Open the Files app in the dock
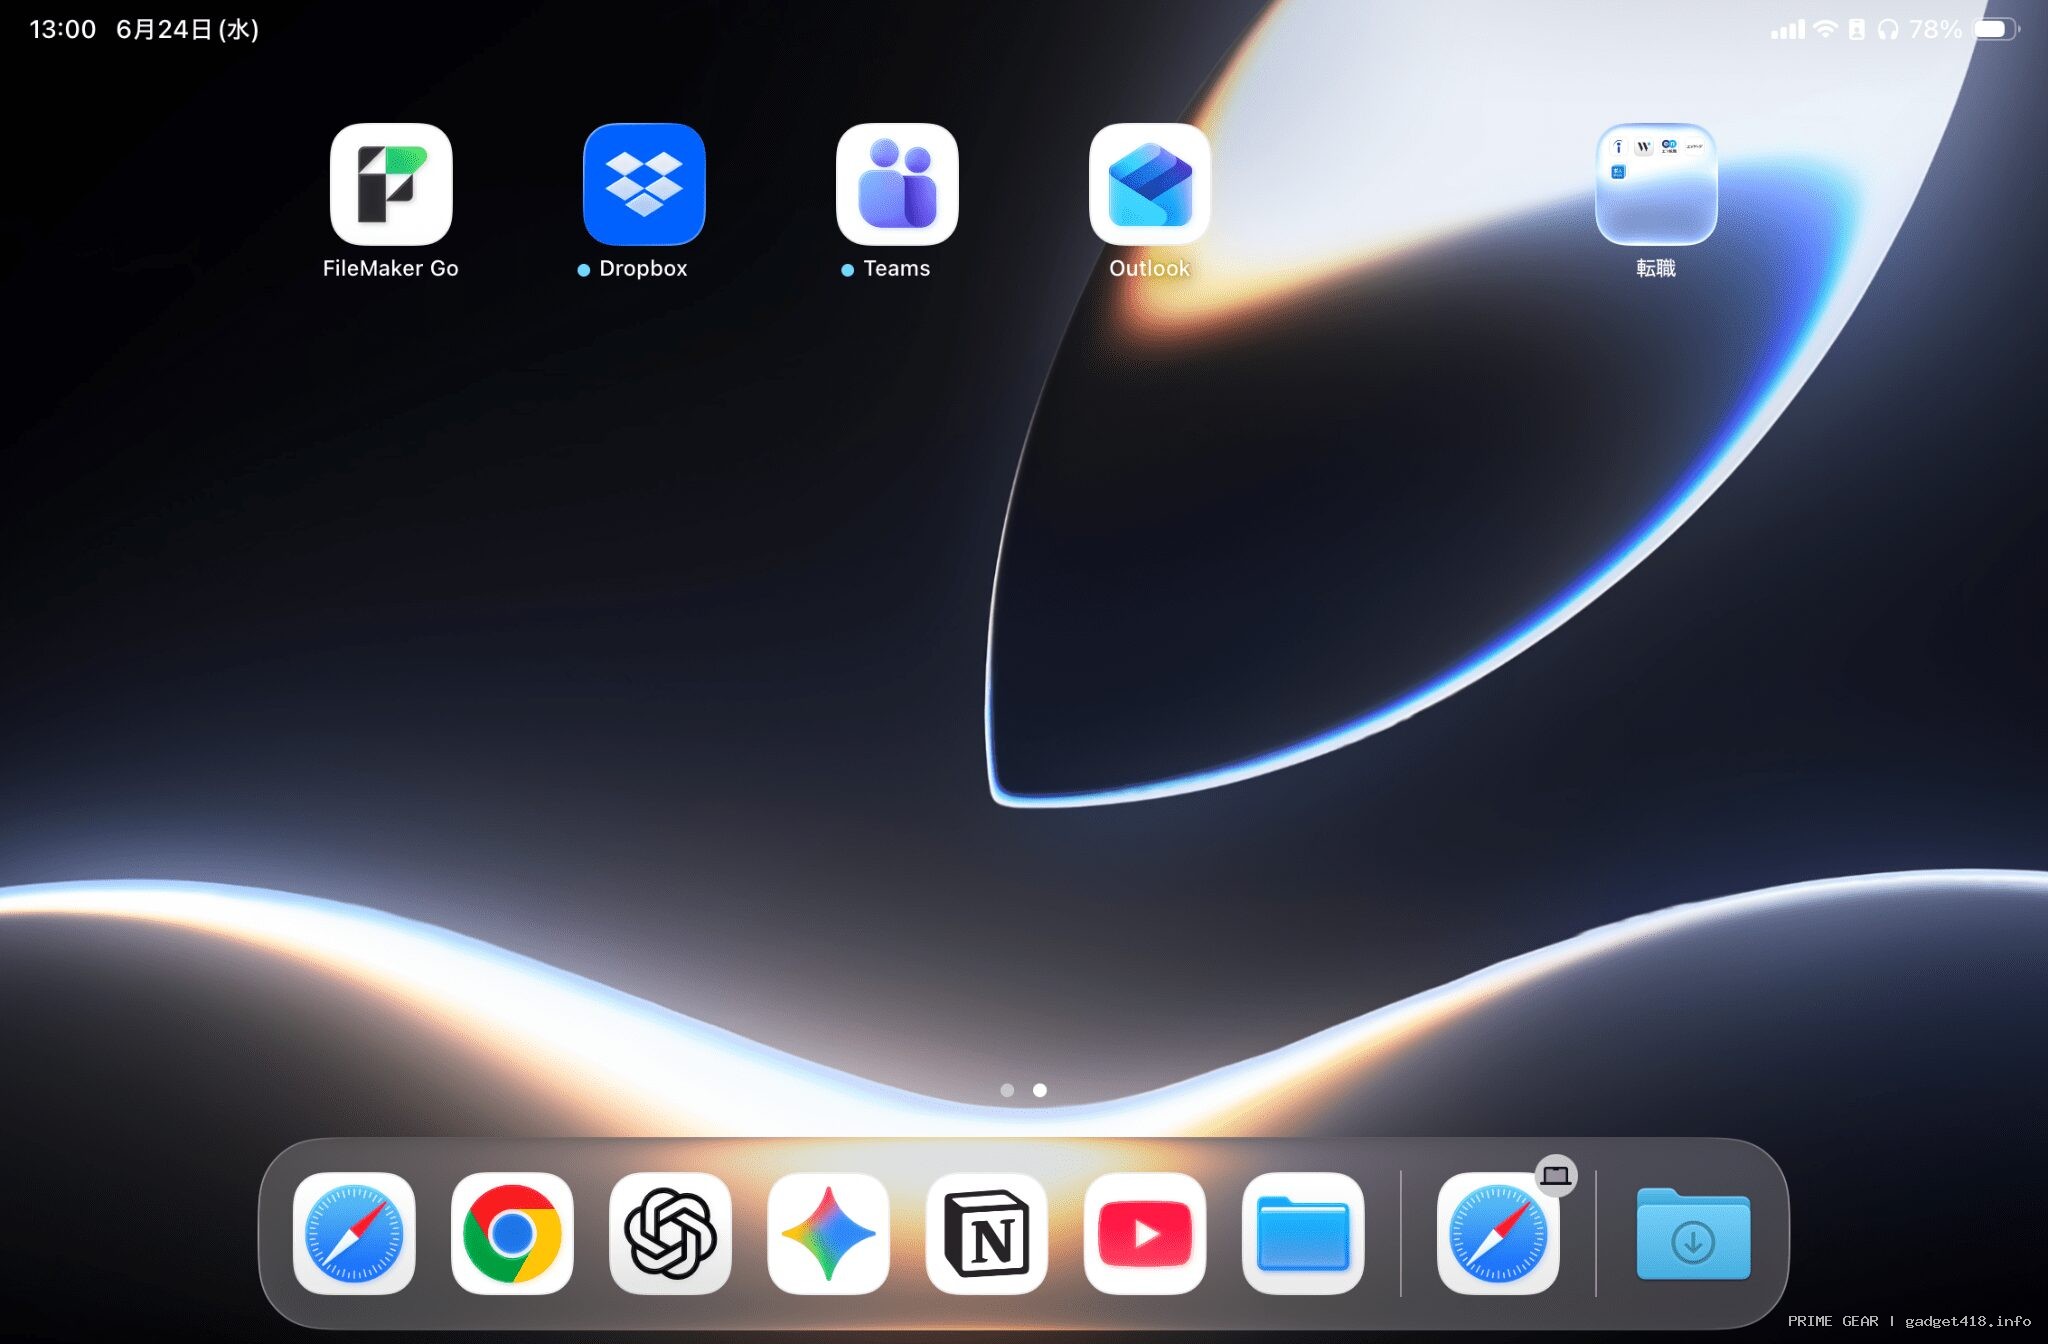The image size is (2048, 1344). tap(1303, 1233)
